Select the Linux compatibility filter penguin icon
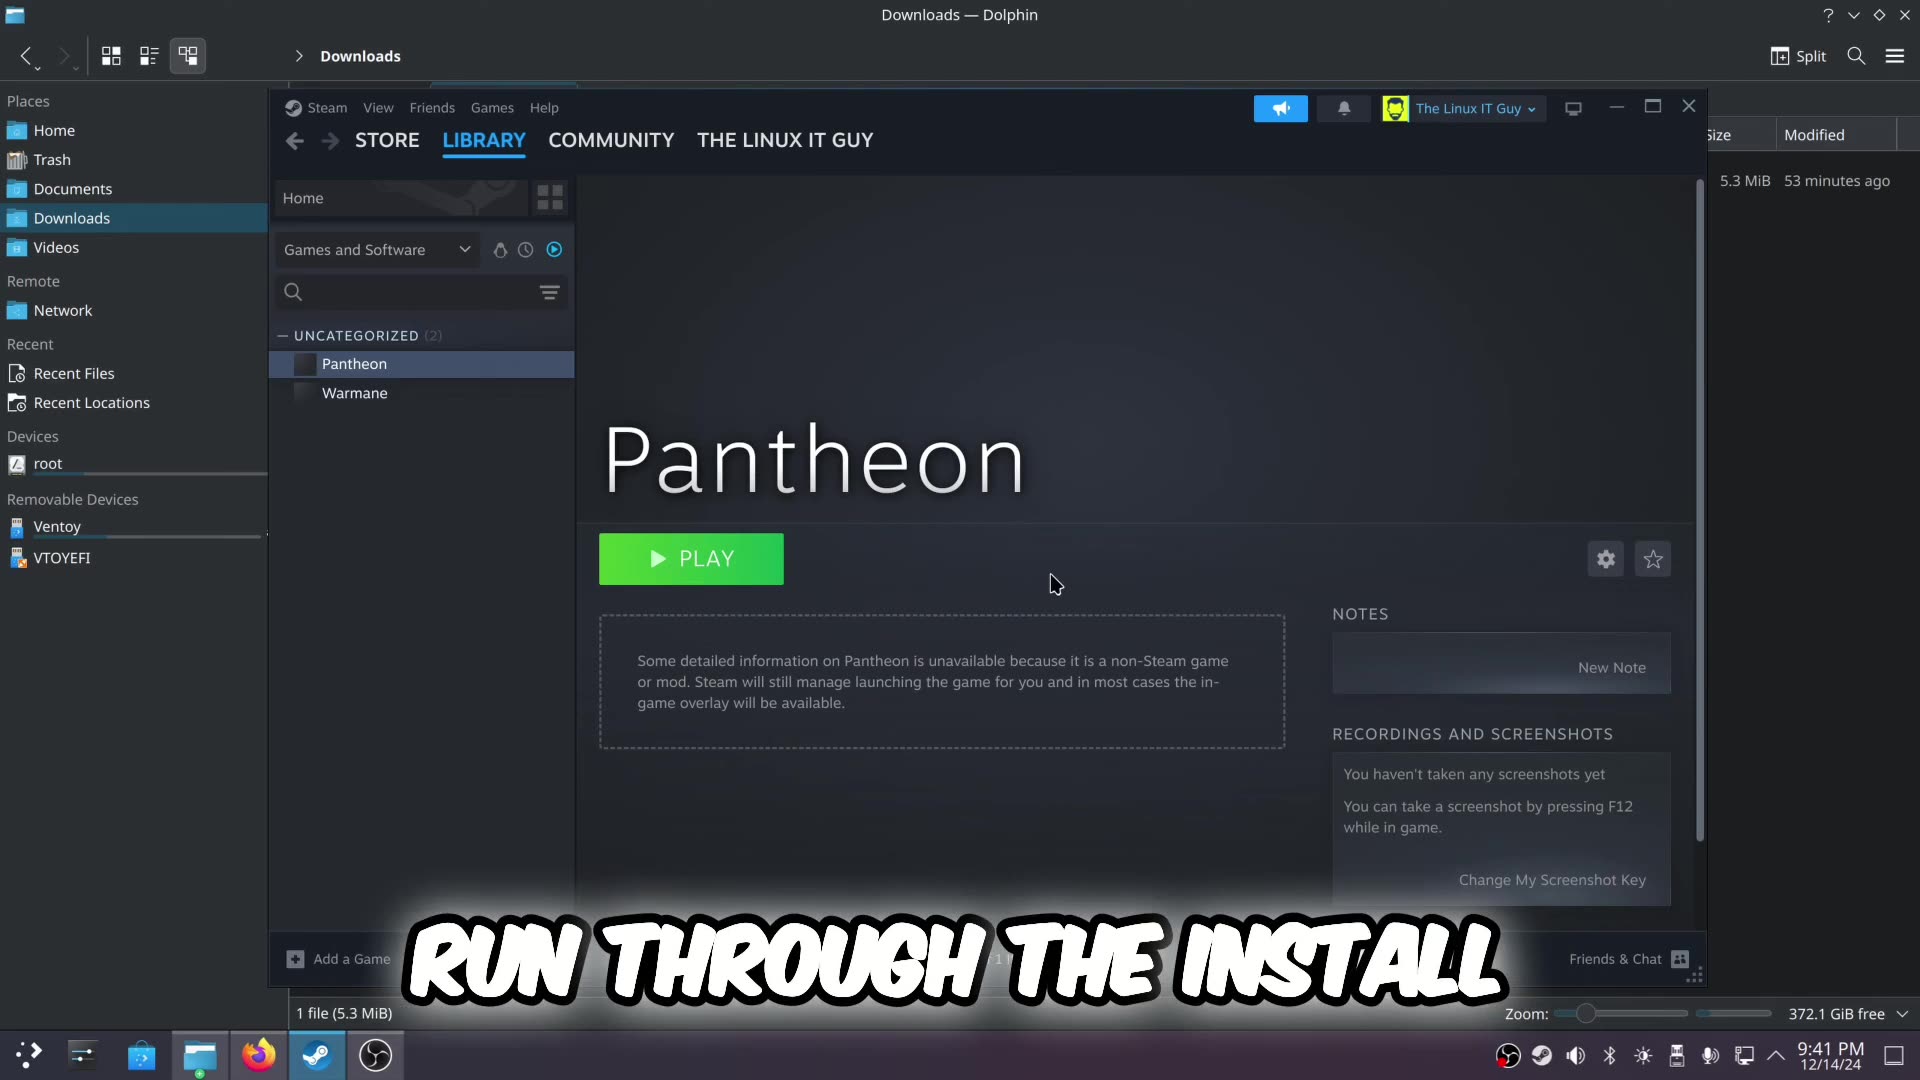 (501, 250)
